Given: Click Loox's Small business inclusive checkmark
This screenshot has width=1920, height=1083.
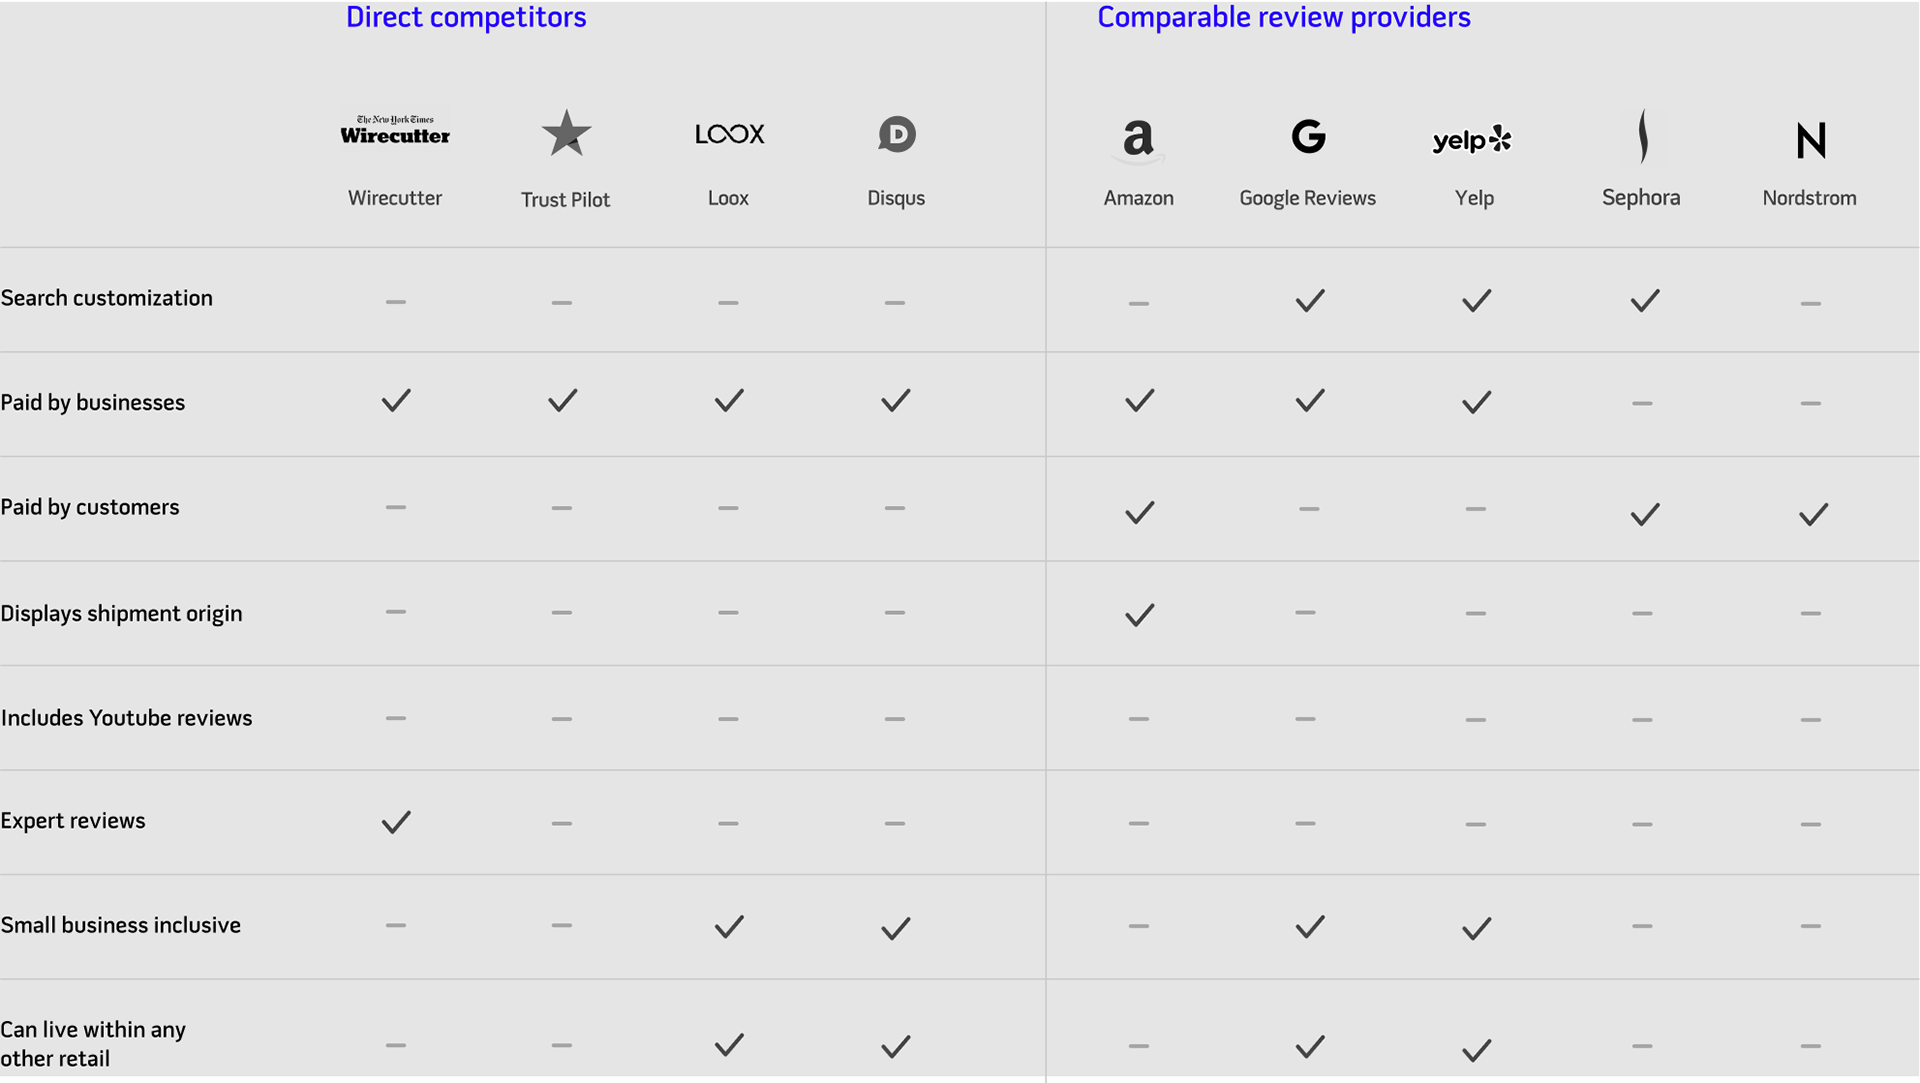Looking at the screenshot, I should coord(729,926).
